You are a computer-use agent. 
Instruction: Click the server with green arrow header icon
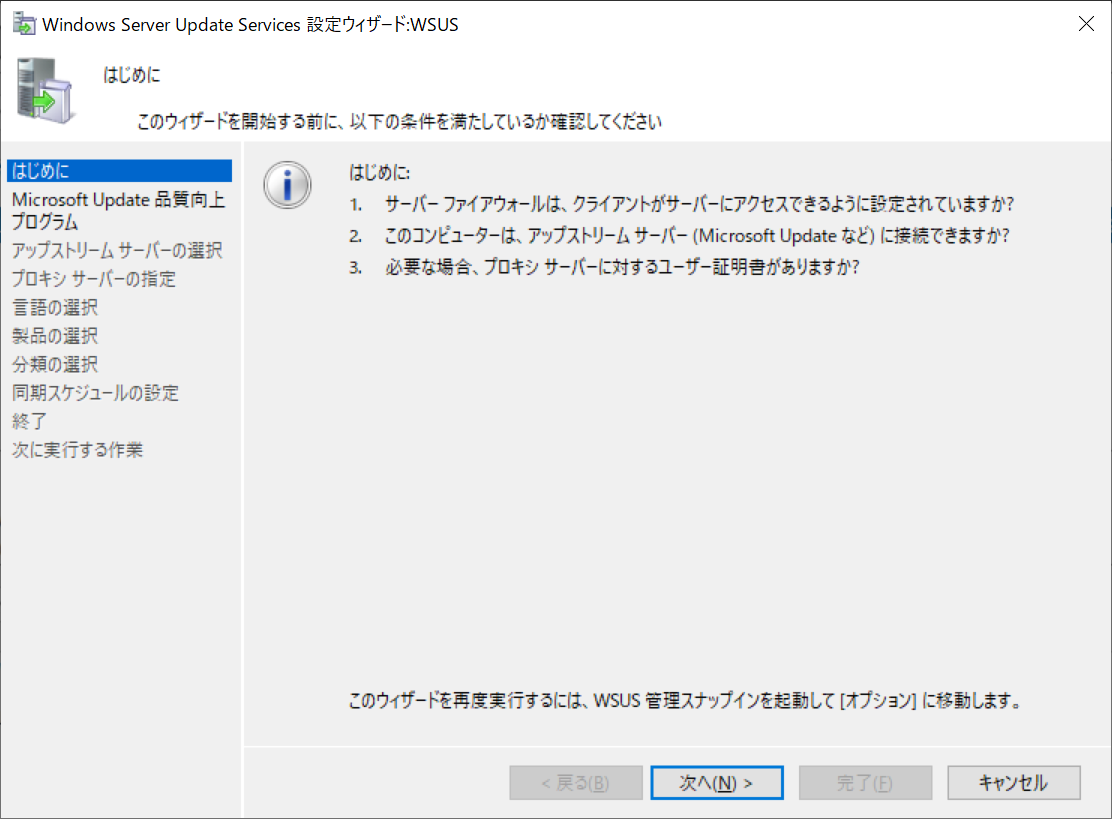click(44, 90)
